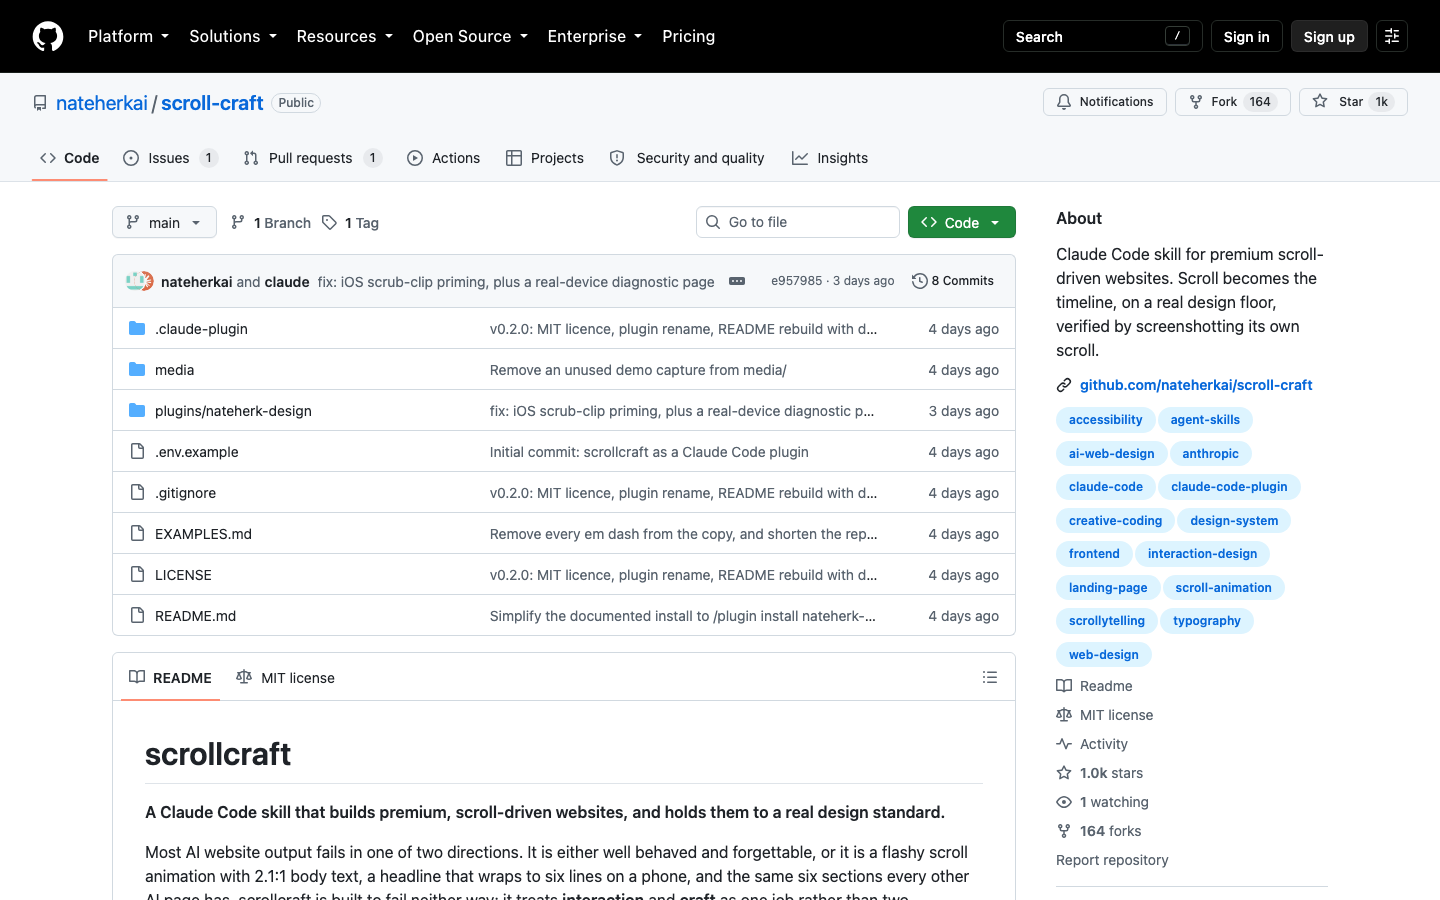Open the LICENSE file
Screen dimensions: 1440x900
[183, 575]
